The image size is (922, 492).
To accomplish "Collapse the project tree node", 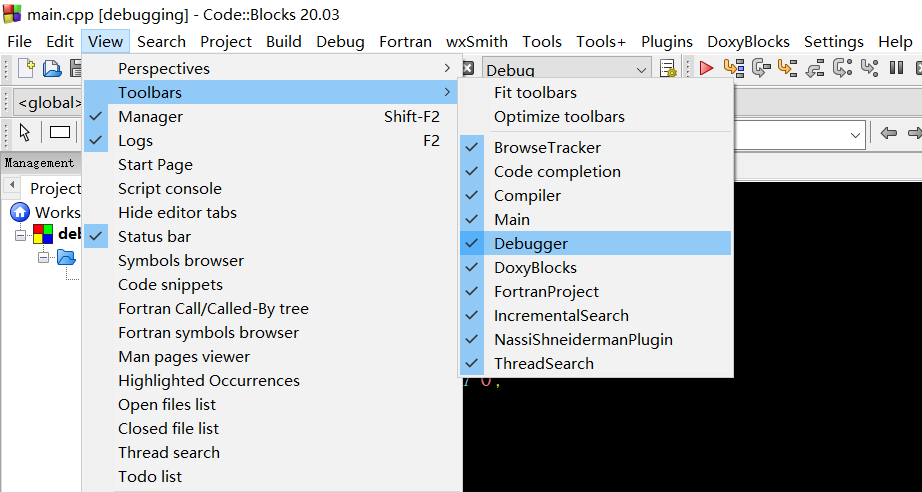I will pyautogui.click(x=21, y=235).
